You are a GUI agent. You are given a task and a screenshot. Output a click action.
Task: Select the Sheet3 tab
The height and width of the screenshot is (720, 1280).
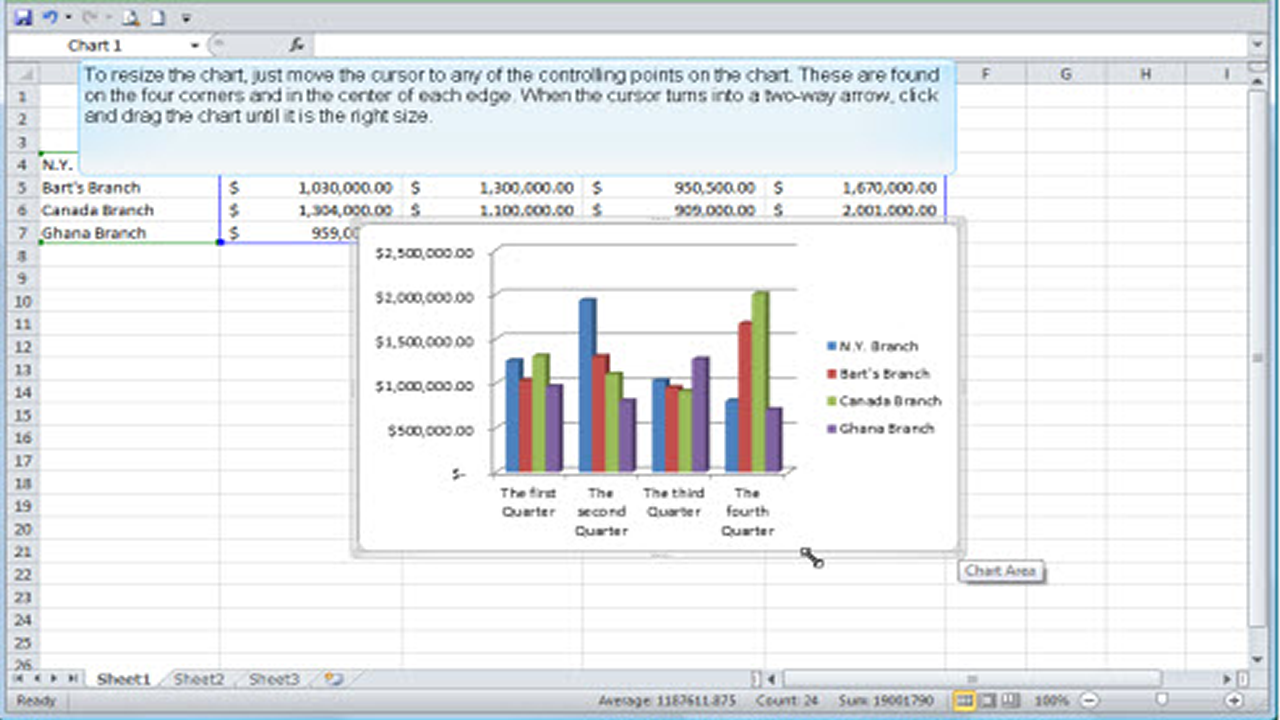pyautogui.click(x=274, y=679)
